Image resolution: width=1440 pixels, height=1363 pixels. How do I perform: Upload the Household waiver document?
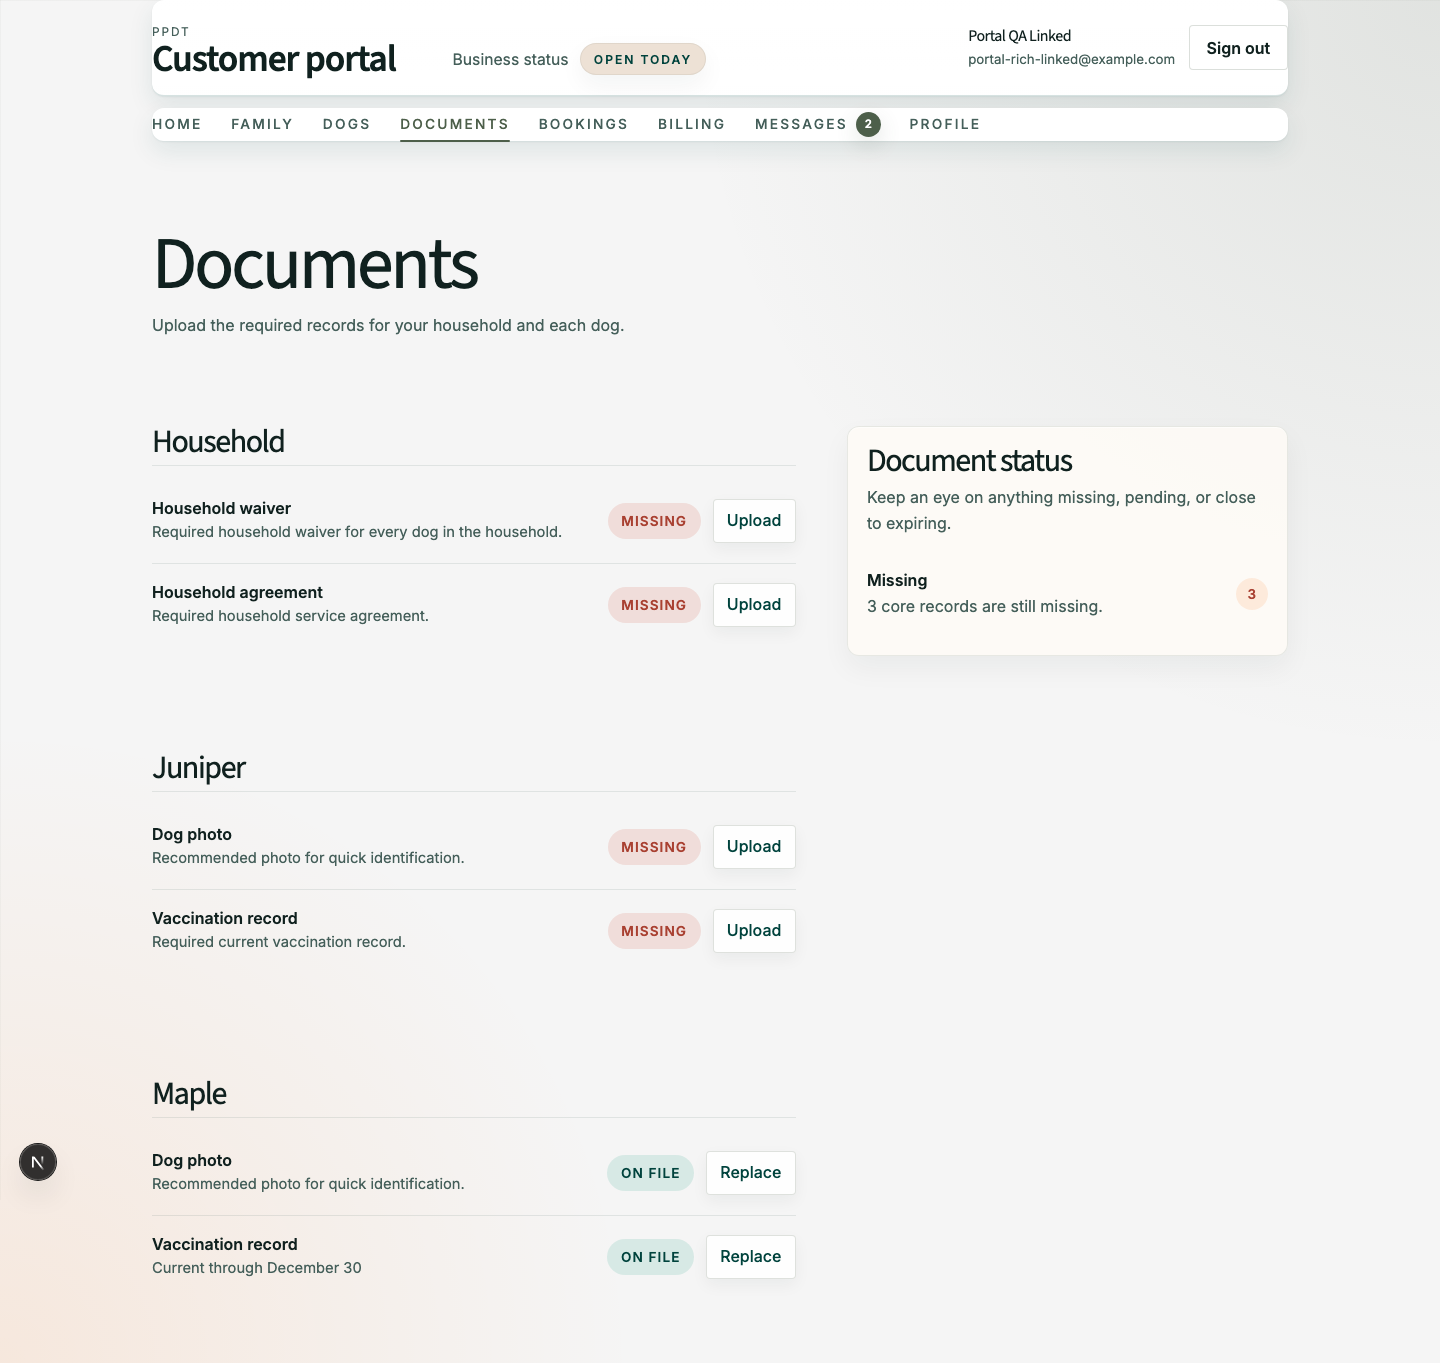[754, 521]
